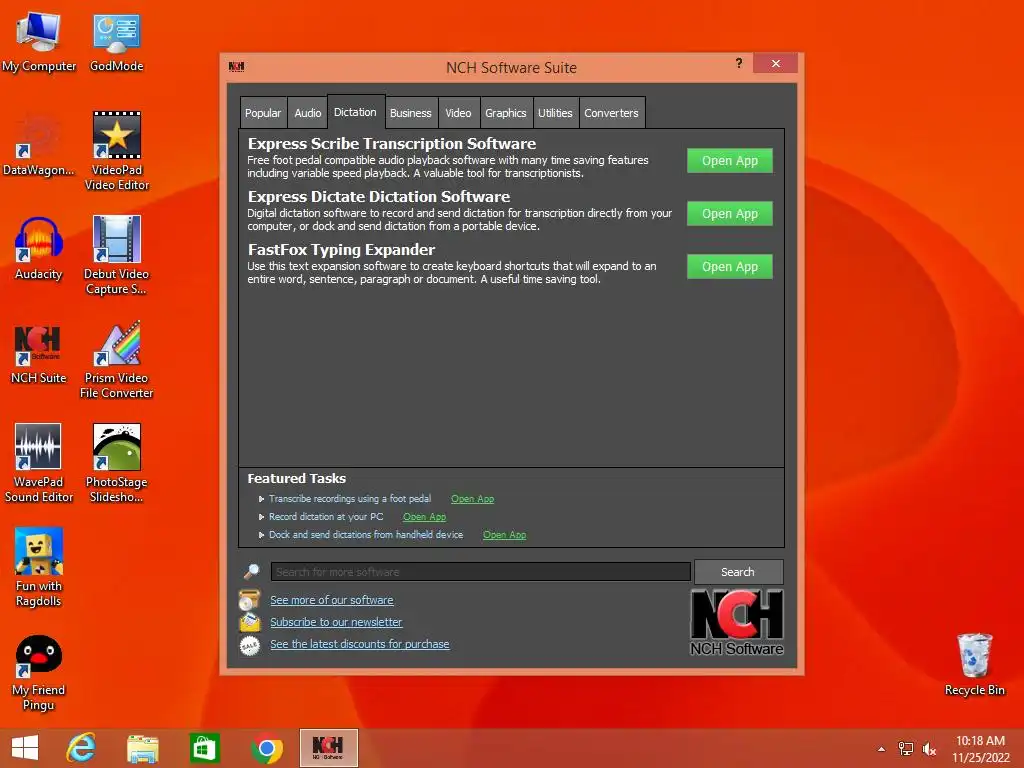Click the Search button
The height and width of the screenshot is (768, 1024).
(738, 572)
